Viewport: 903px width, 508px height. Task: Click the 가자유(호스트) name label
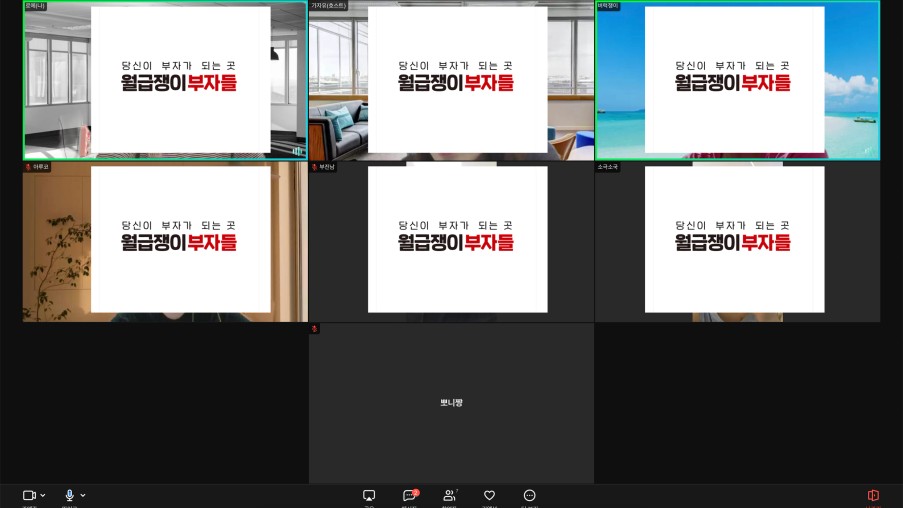tap(329, 6)
